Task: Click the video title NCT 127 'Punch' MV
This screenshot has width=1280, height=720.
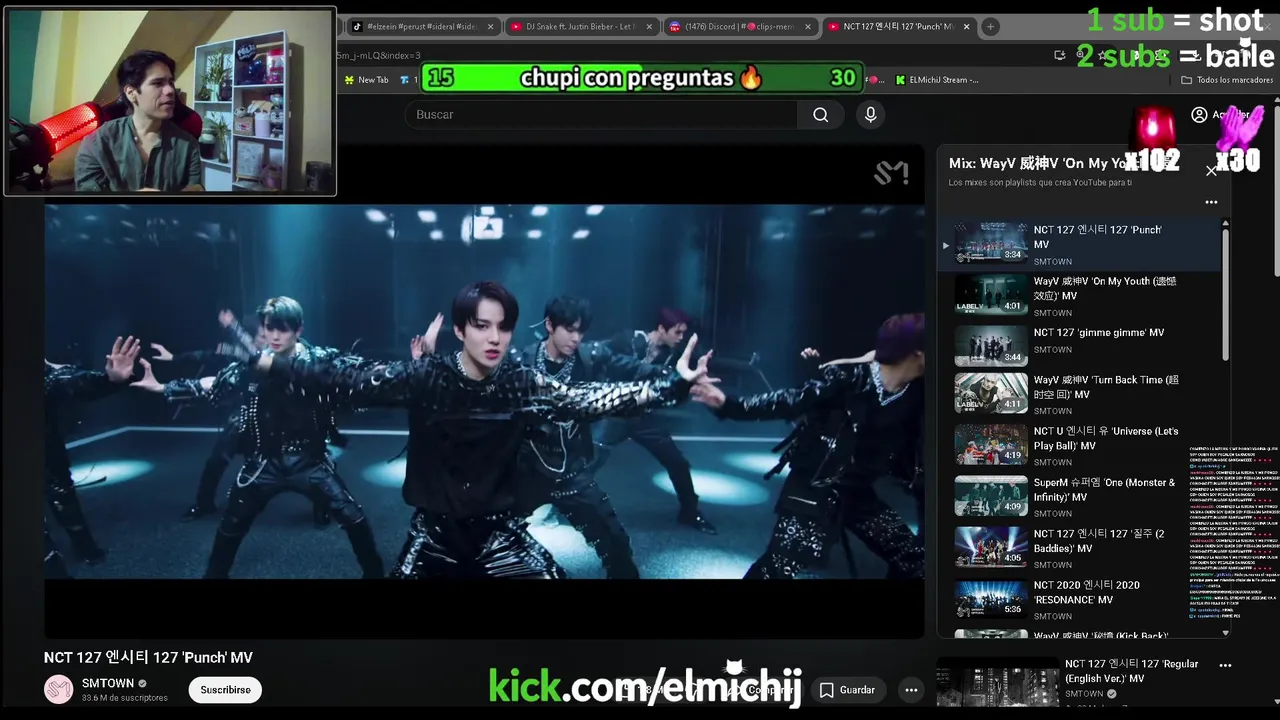Action: coord(148,657)
